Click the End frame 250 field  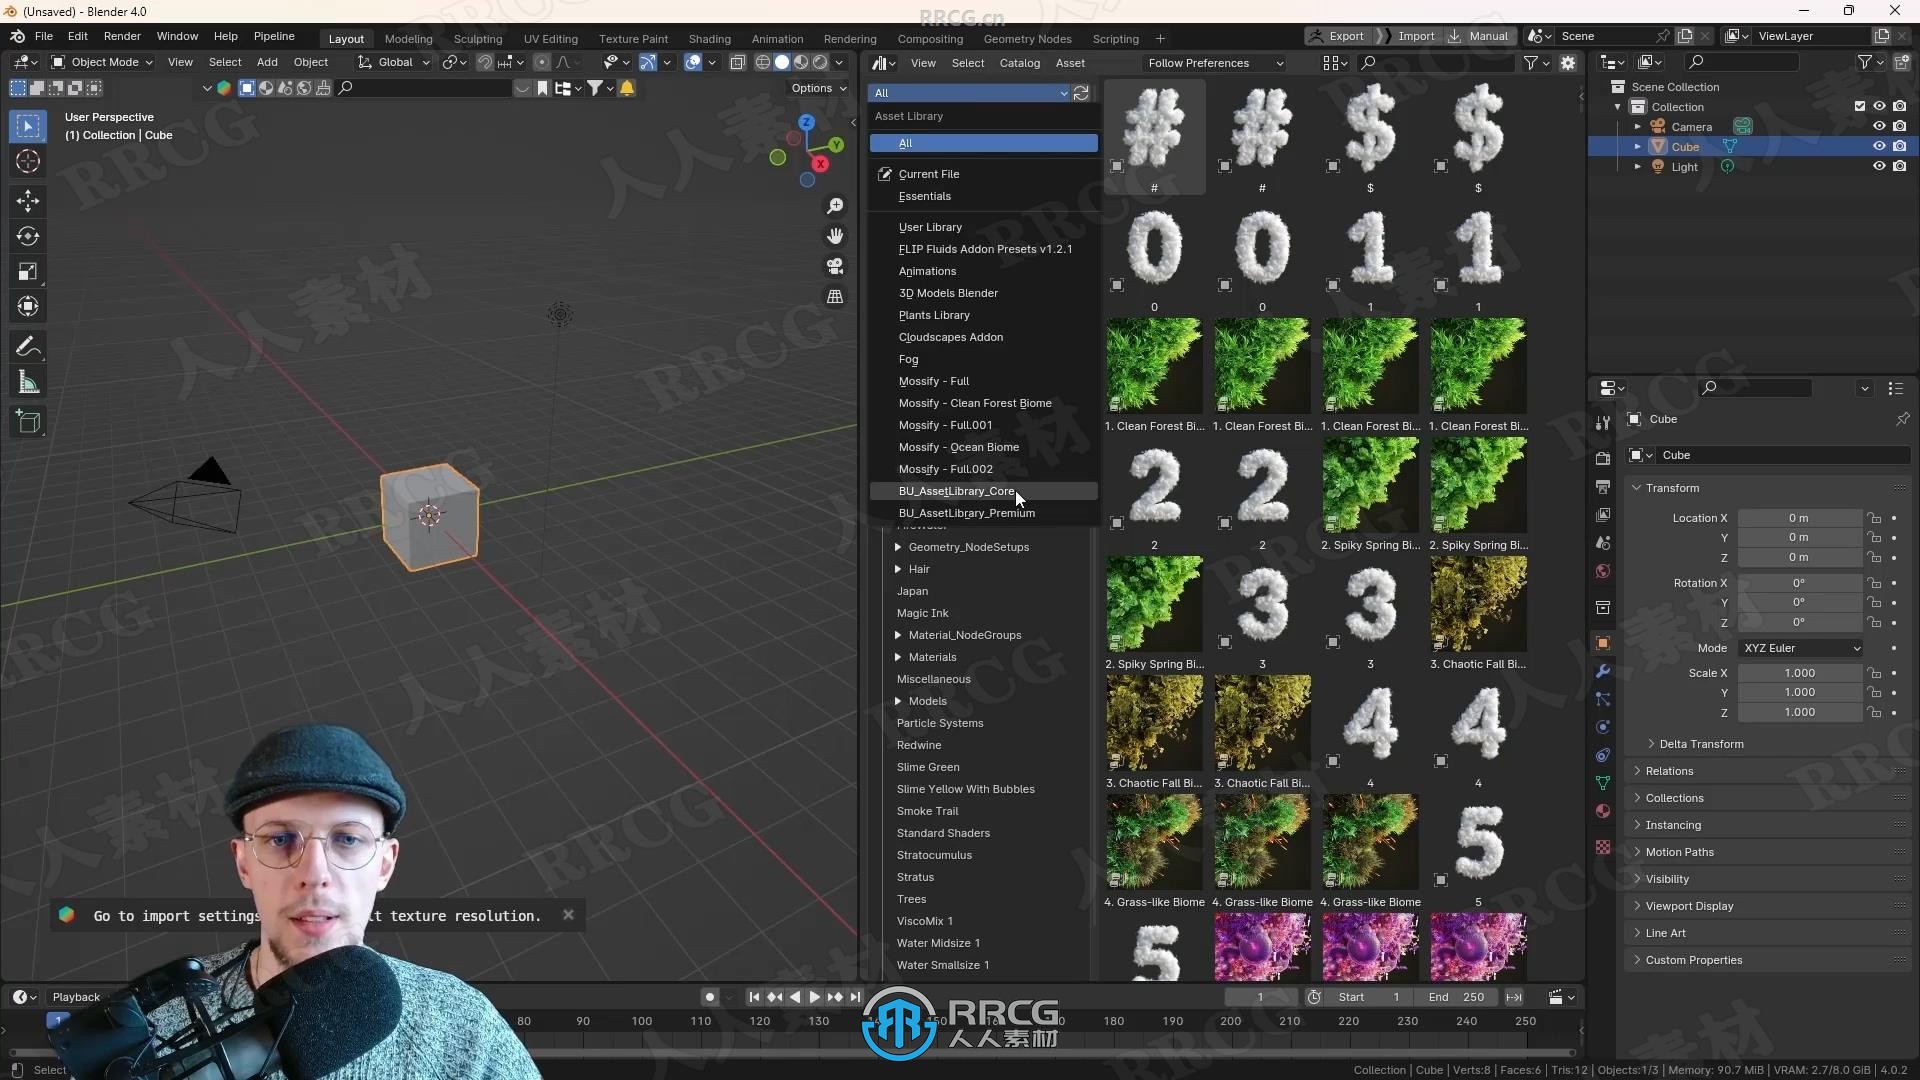1457,997
